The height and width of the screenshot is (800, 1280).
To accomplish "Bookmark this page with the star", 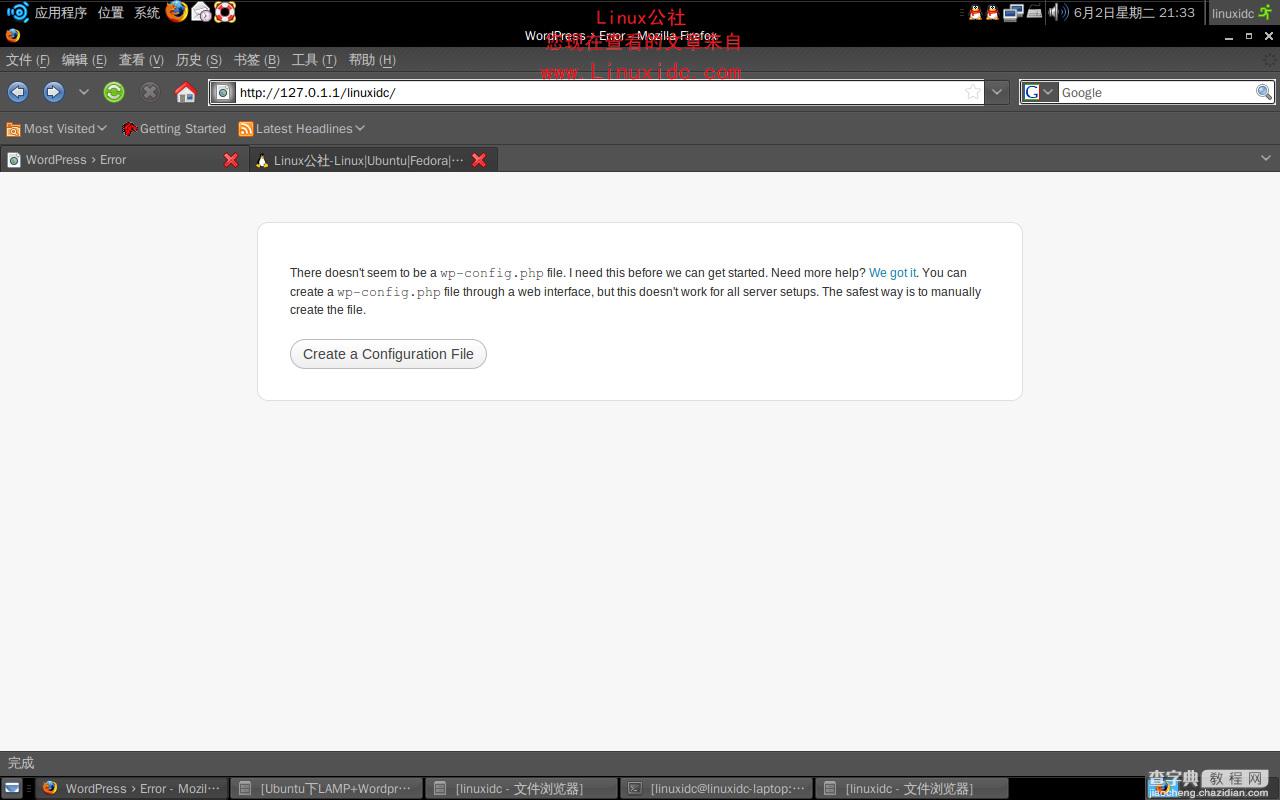I will point(972,92).
